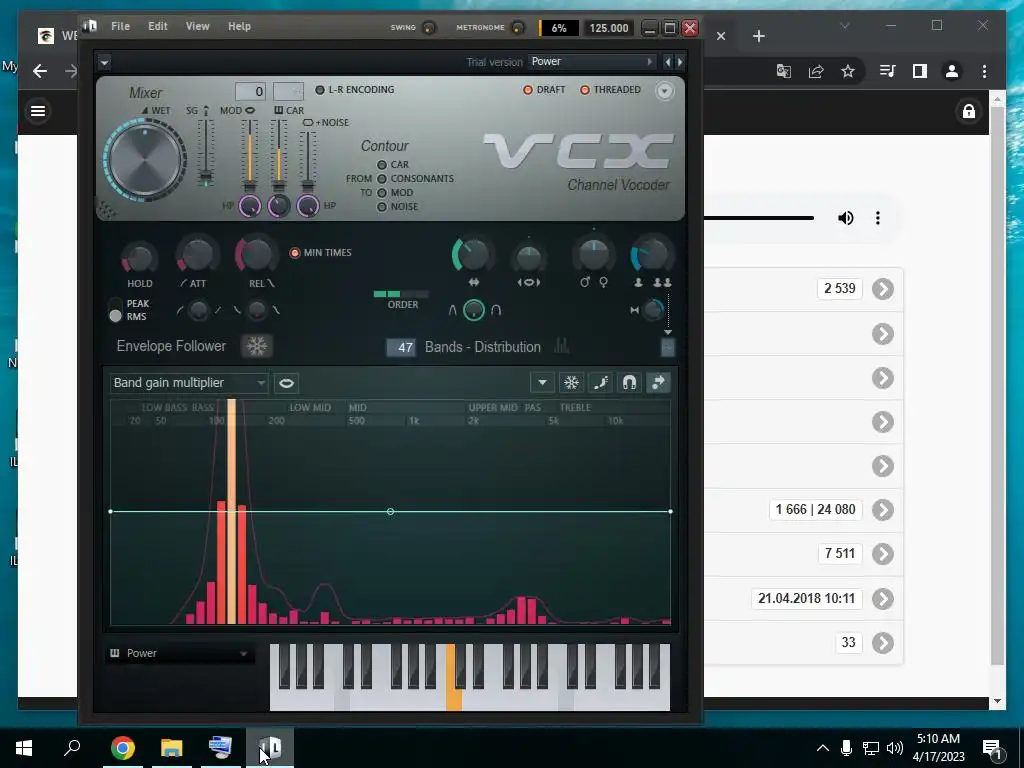Open the File menu
Screen dimensions: 1024x768
120,26
